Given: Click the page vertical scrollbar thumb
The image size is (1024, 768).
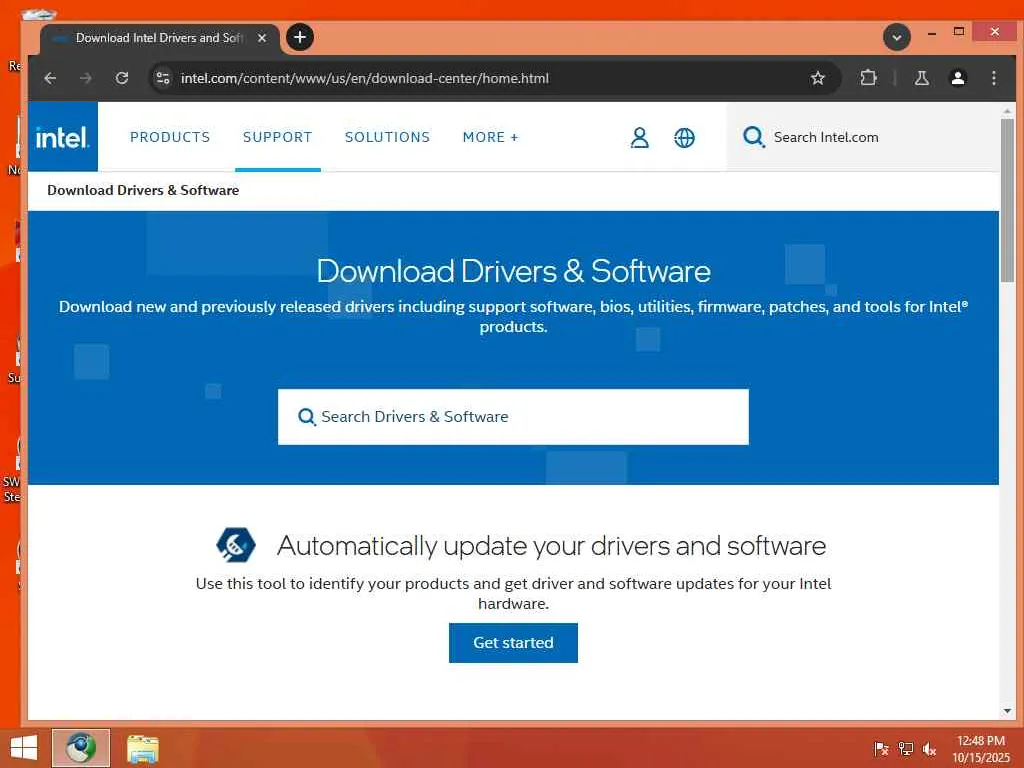Looking at the screenshot, I should point(1007,200).
